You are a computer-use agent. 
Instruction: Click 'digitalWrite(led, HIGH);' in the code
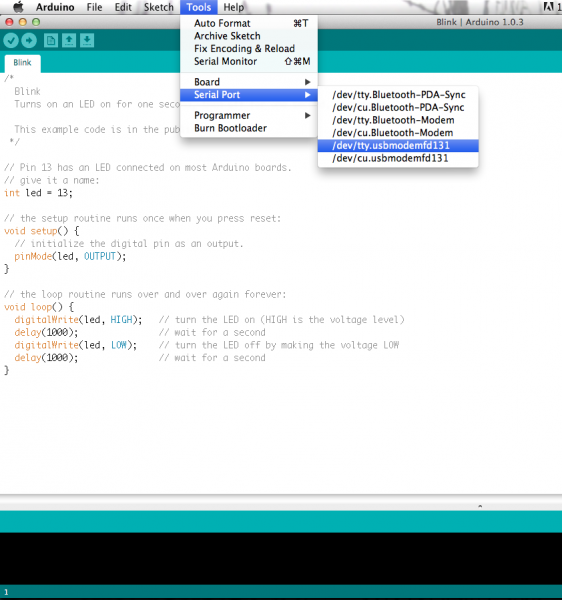coord(78,320)
